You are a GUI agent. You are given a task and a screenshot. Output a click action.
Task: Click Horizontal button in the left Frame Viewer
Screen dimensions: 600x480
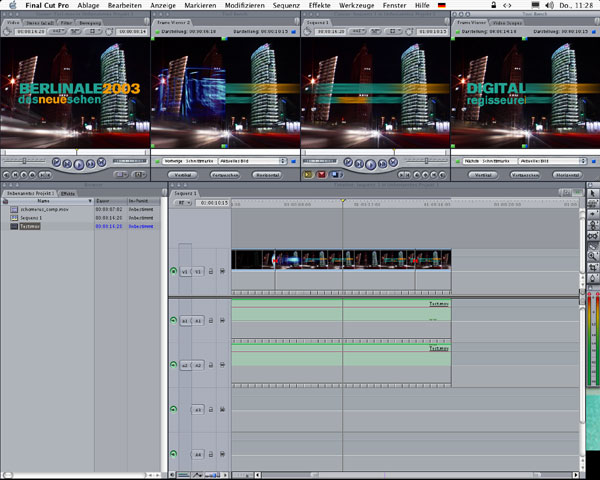pyautogui.click(x=267, y=175)
